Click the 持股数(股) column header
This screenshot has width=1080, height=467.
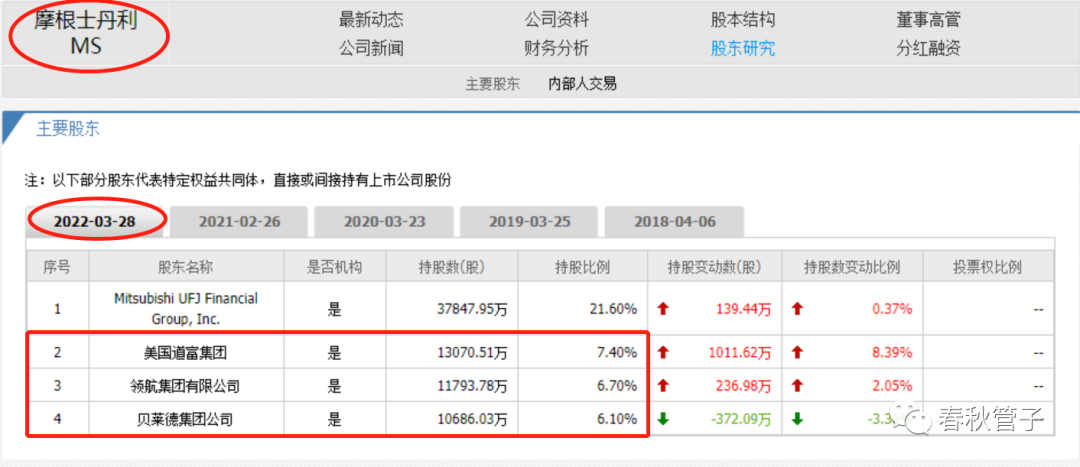click(x=452, y=267)
